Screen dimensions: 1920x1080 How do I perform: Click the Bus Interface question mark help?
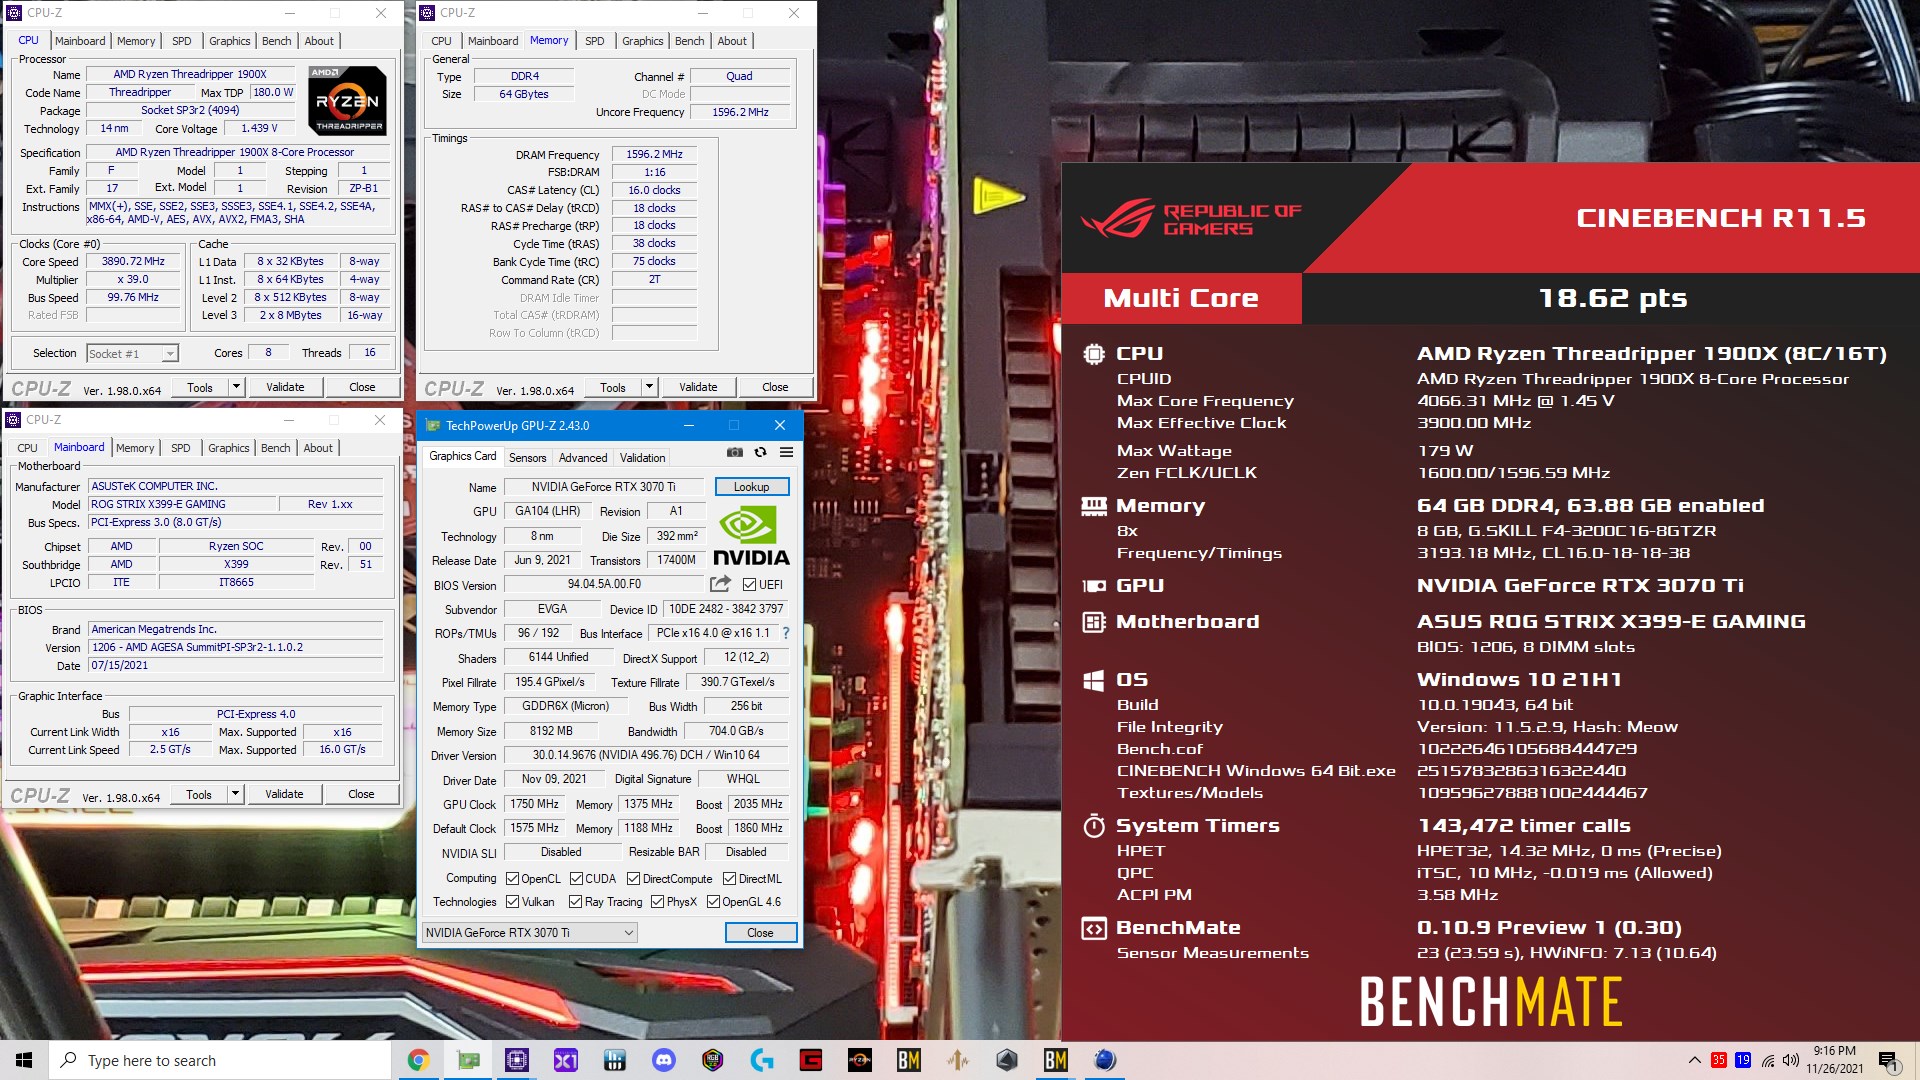click(x=786, y=633)
